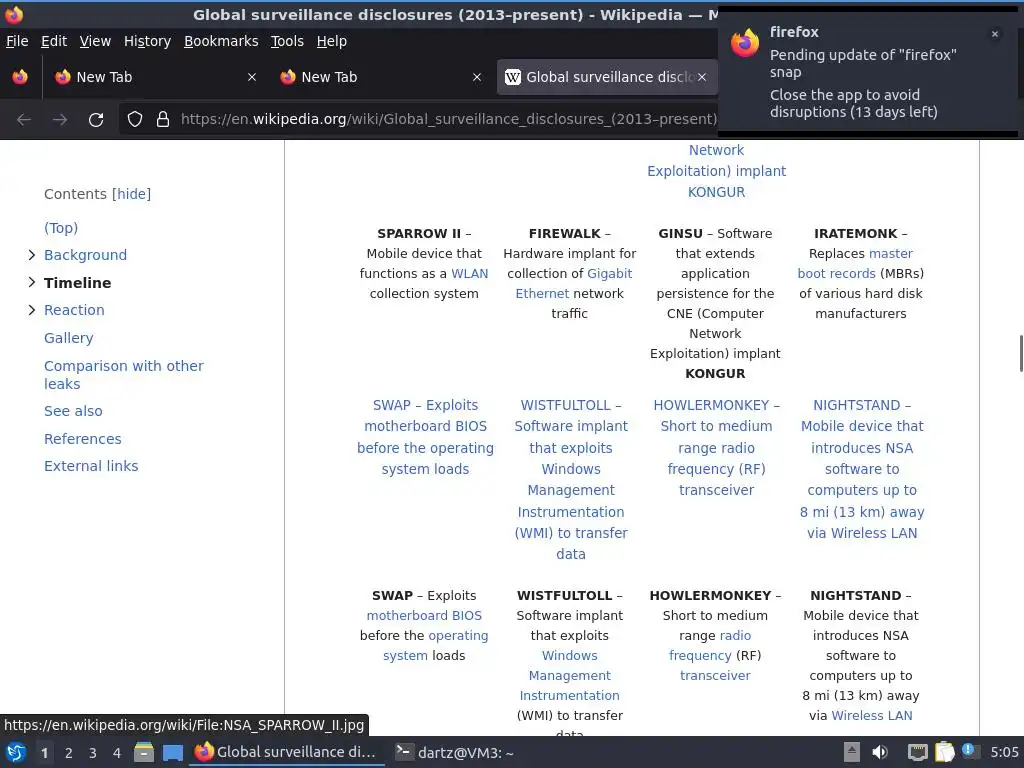This screenshot has width=1024, height=768.
Task: Close the first New Tab
Action: [x=251, y=77]
